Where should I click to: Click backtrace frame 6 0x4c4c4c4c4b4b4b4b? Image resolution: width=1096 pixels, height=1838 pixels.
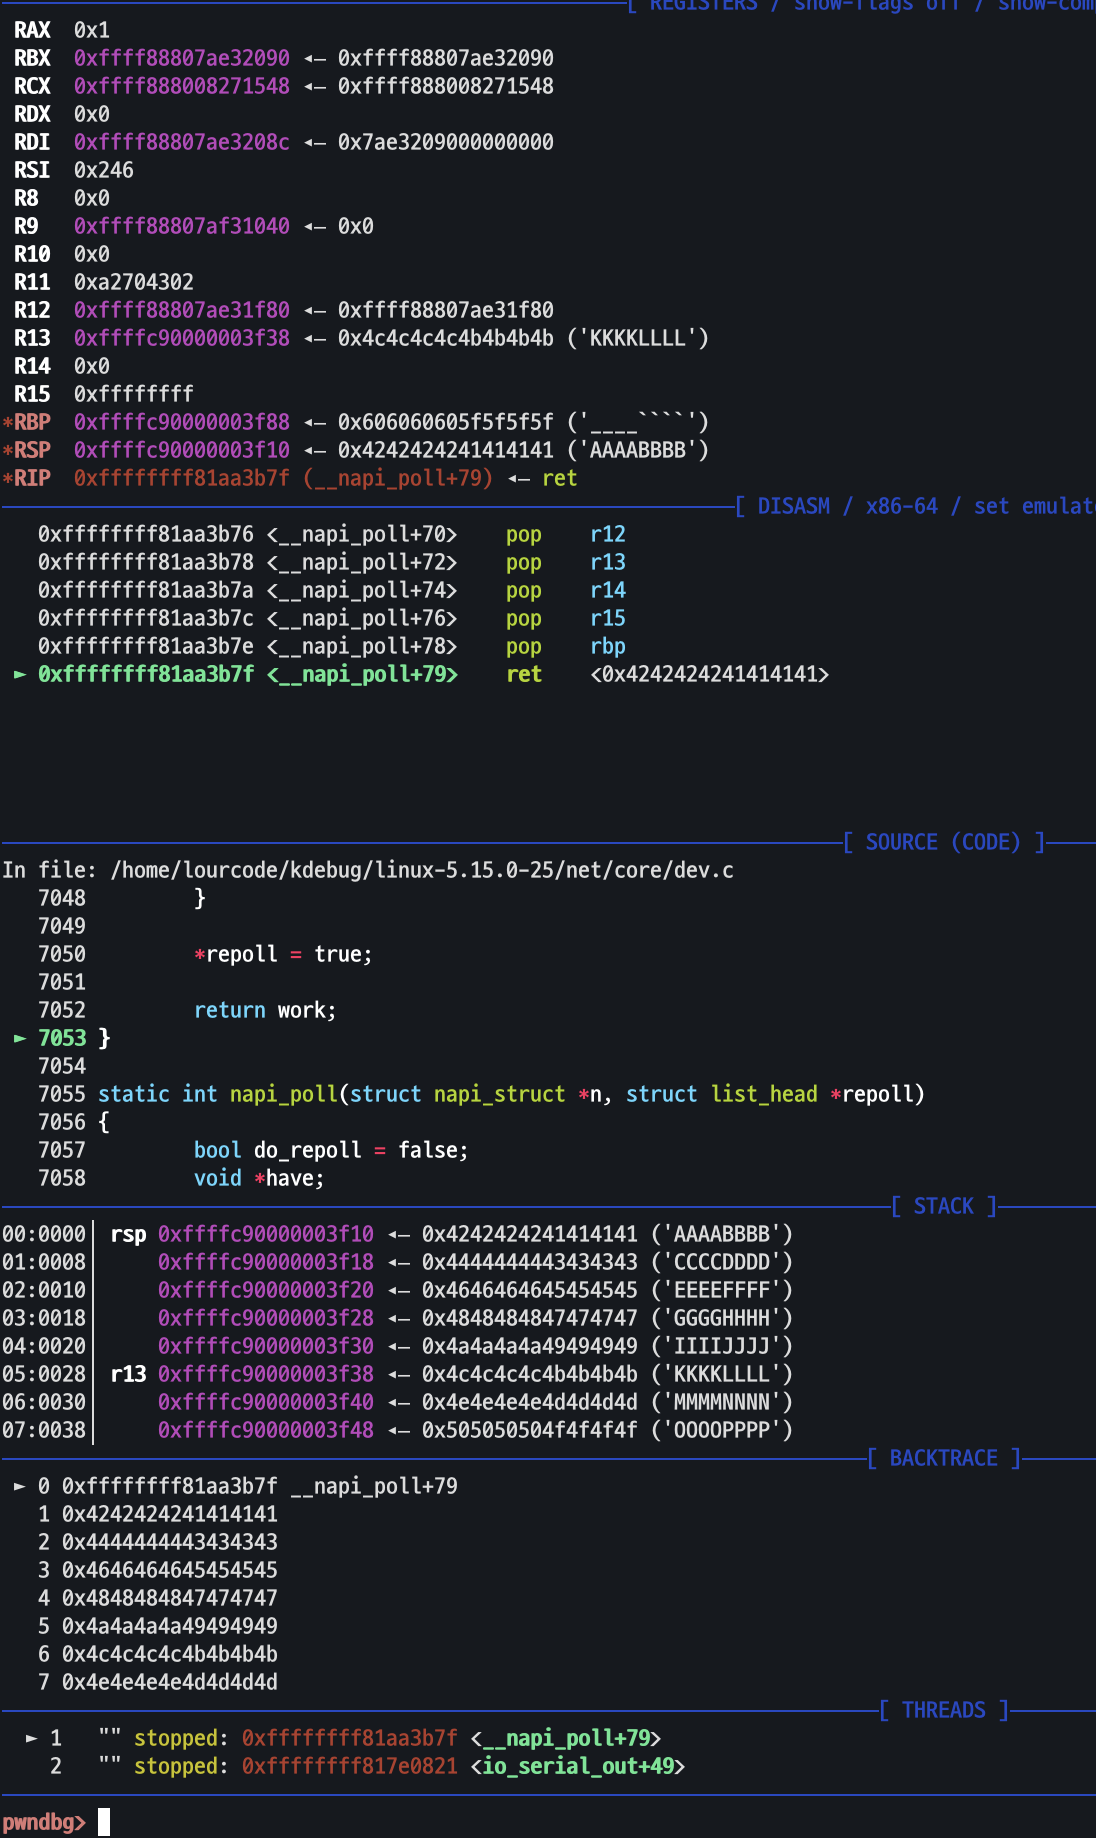coord(158,1654)
